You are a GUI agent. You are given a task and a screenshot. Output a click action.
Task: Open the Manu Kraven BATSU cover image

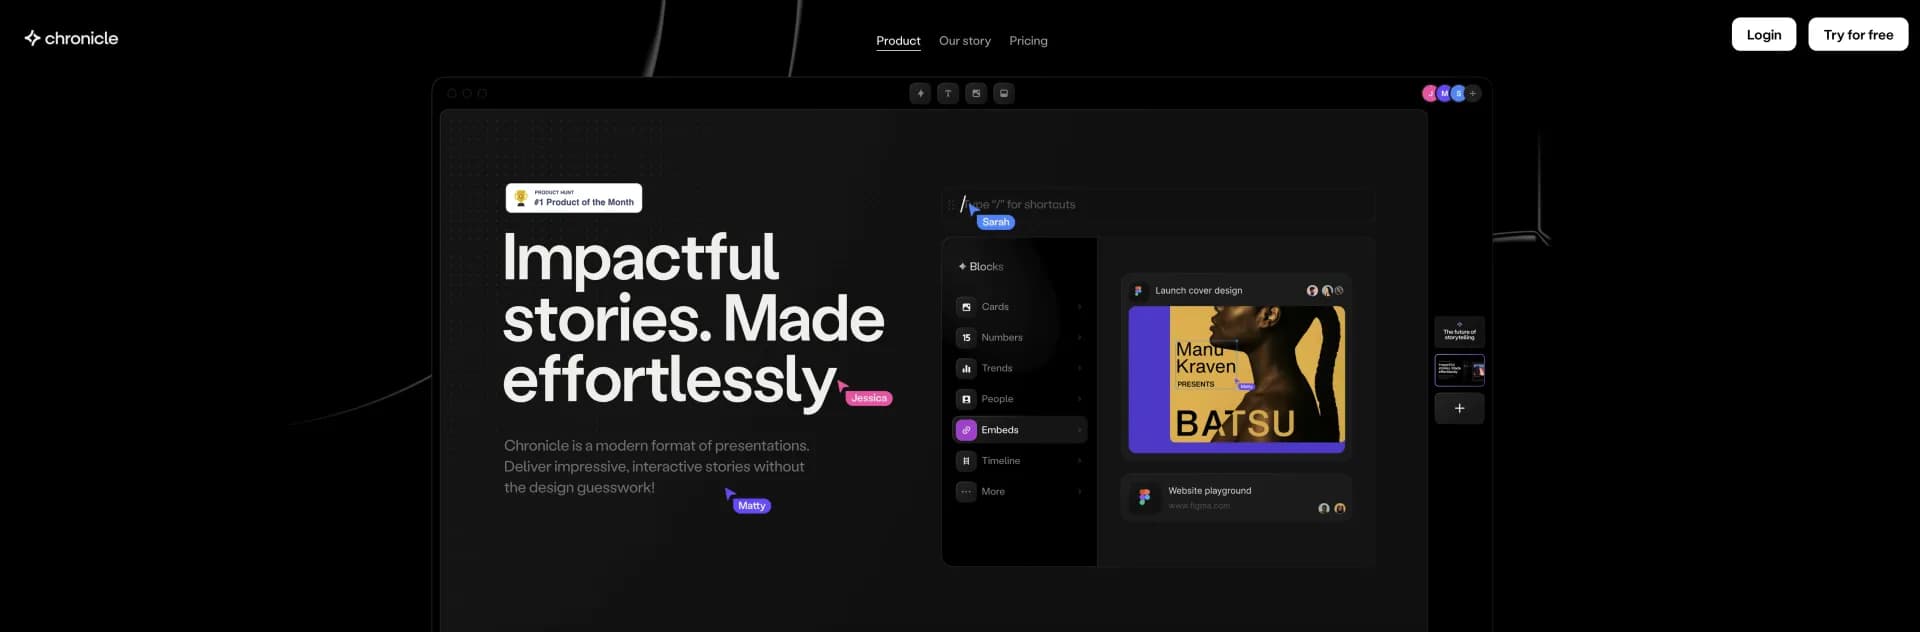point(1237,380)
